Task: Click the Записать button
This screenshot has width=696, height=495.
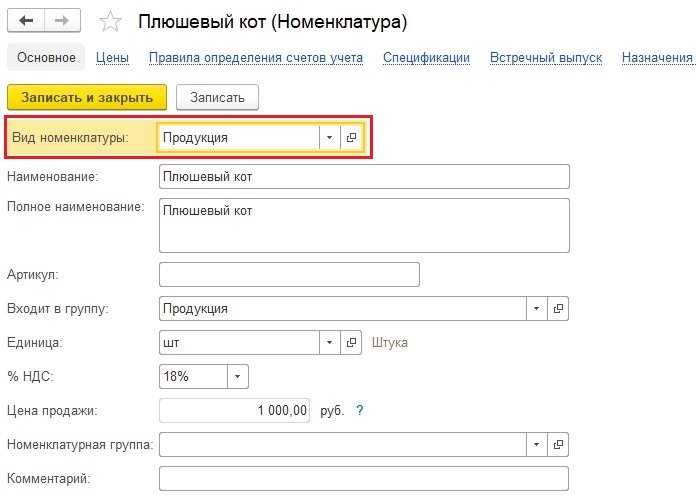Action: point(218,97)
